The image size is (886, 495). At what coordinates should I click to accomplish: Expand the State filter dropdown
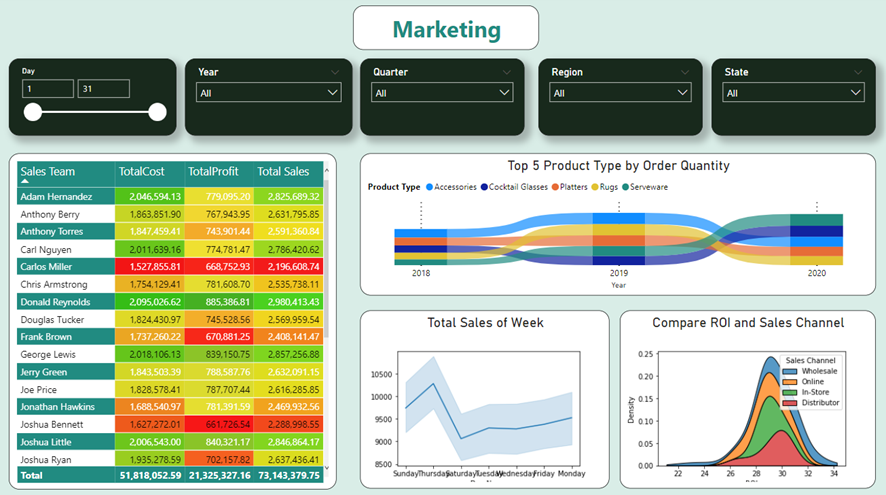pyautogui.click(x=793, y=93)
